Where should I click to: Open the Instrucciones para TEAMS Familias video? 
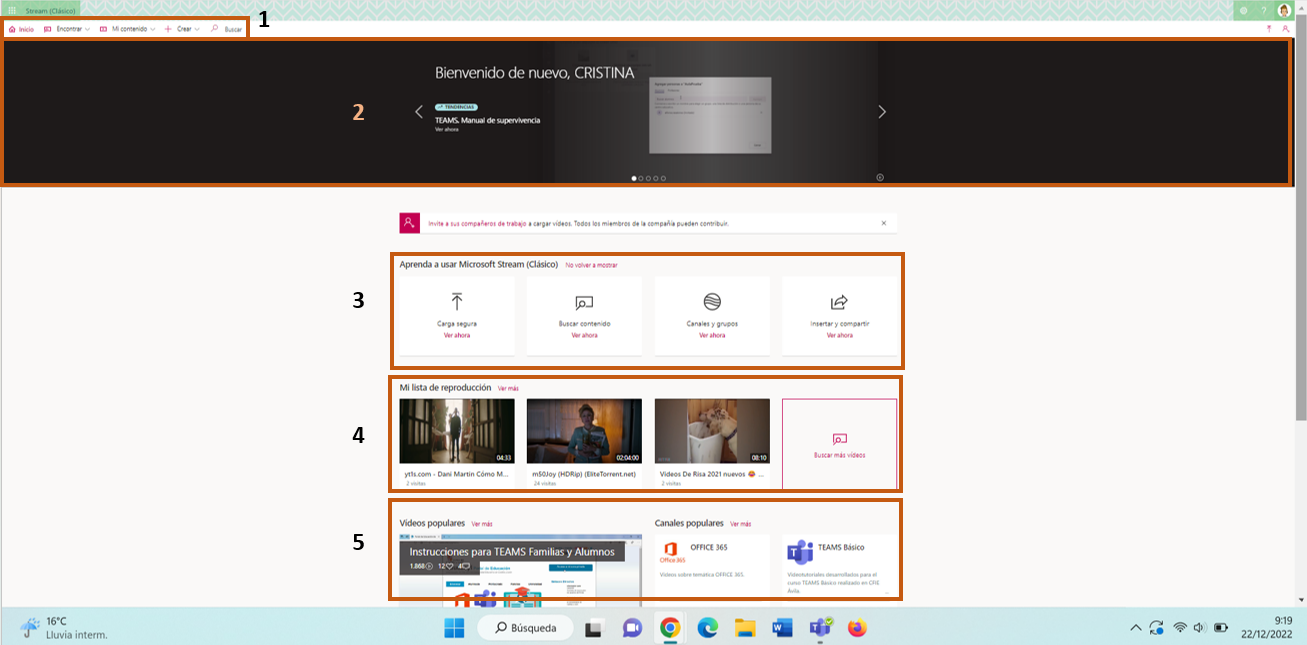pyautogui.click(x=519, y=570)
